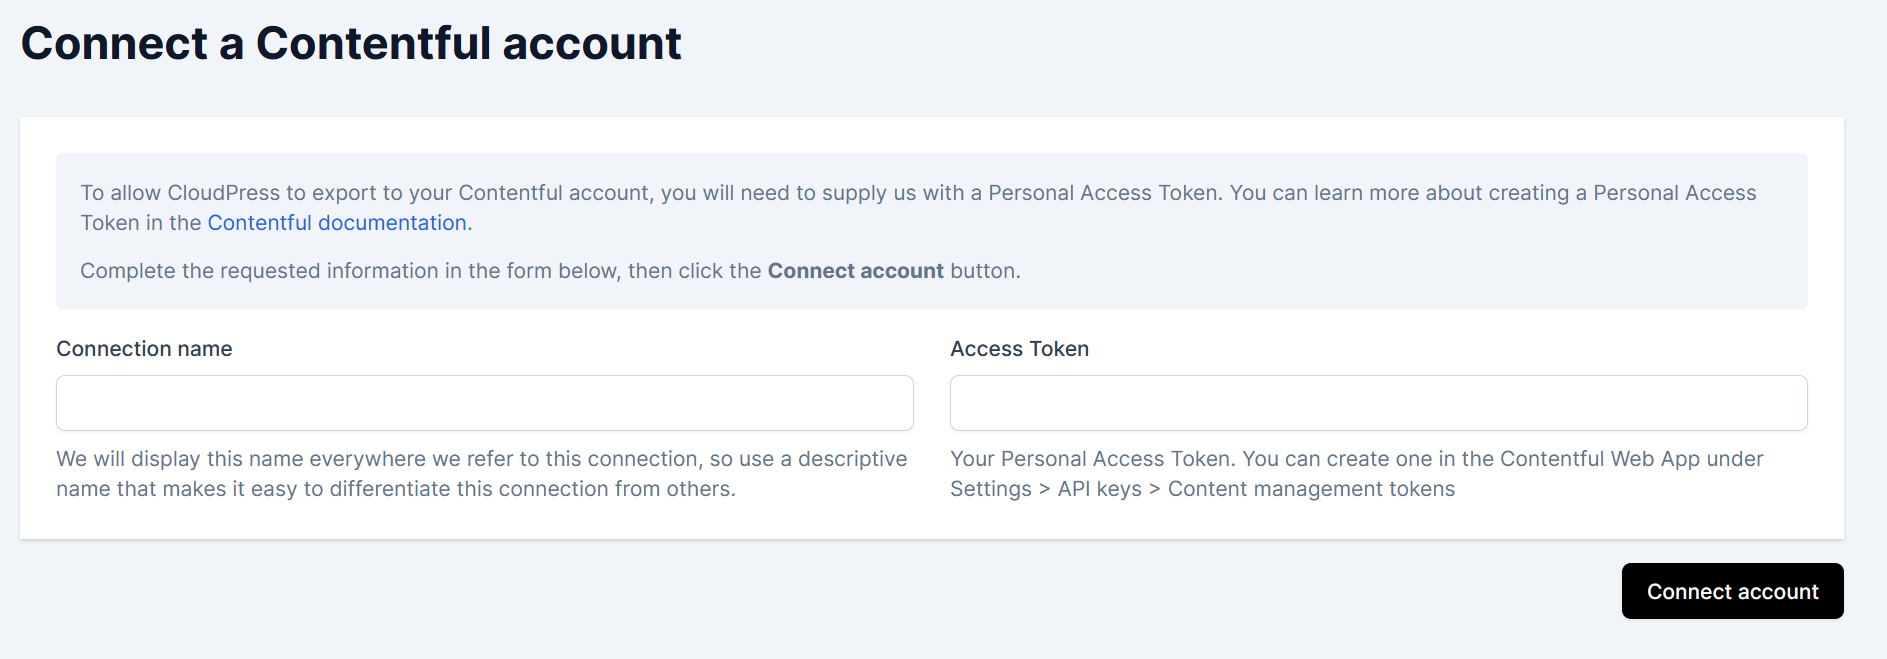This screenshot has height=659, width=1887.
Task: Click "API keys" in the token path hint
Action: point(1099,489)
